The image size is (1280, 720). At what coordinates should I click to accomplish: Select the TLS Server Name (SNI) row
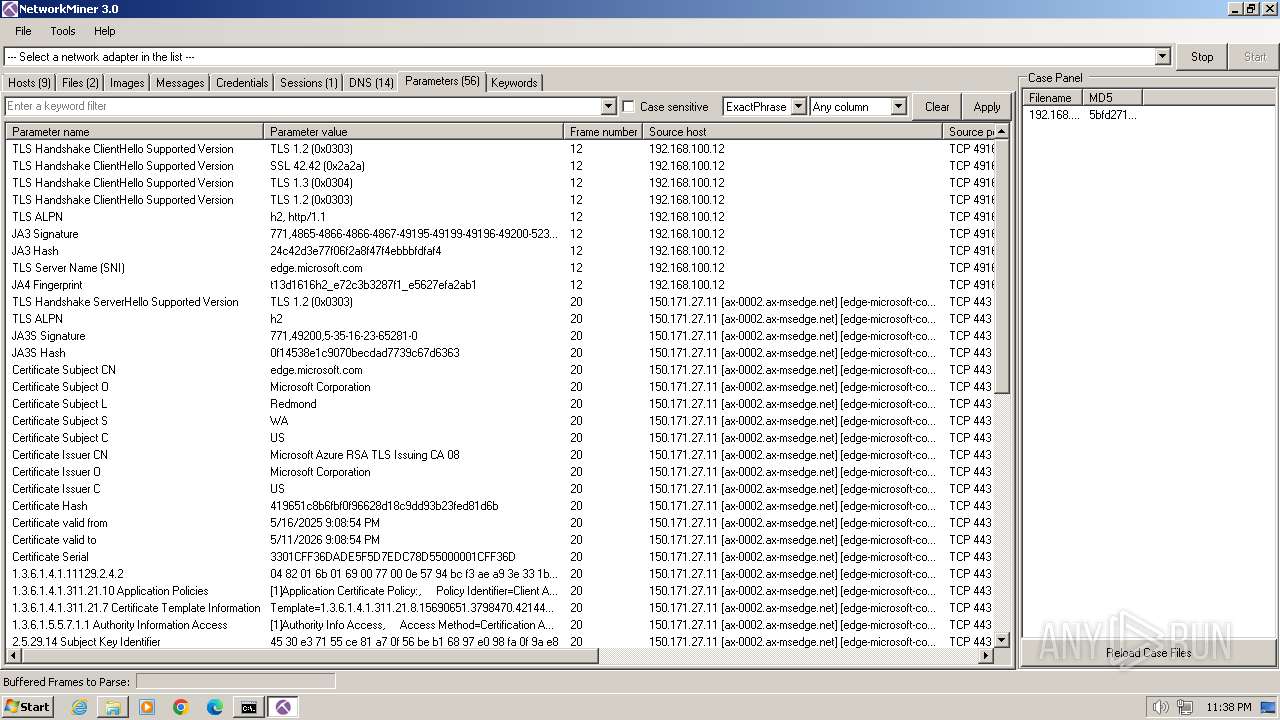(x=500, y=268)
